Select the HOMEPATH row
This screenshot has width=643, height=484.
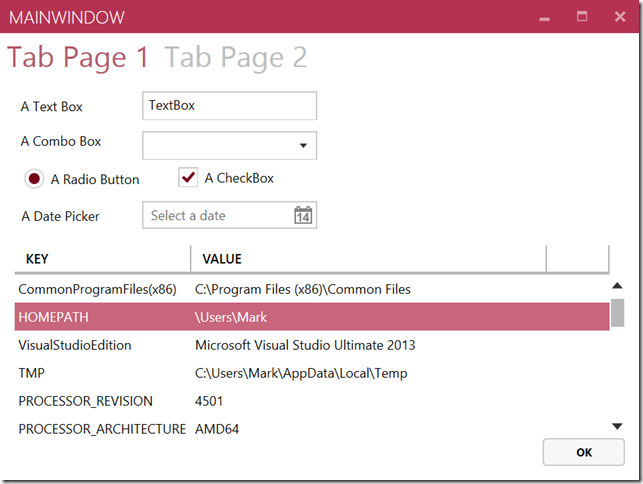pyautogui.click(x=311, y=317)
